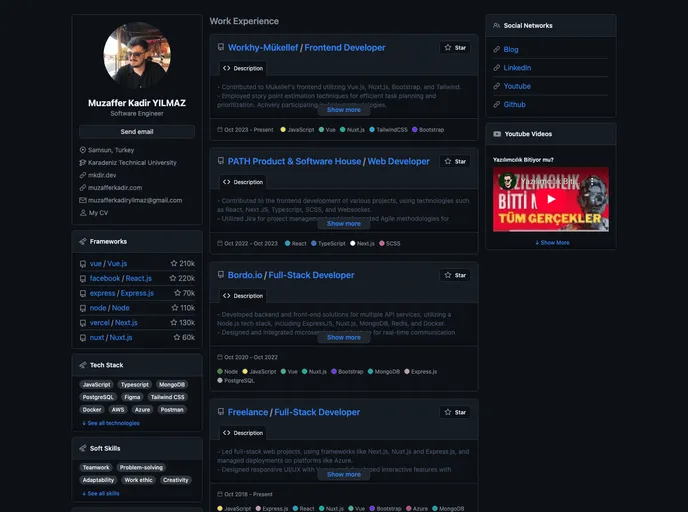Show more of Bordo.io description
The height and width of the screenshot is (512, 688).
point(344,337)
